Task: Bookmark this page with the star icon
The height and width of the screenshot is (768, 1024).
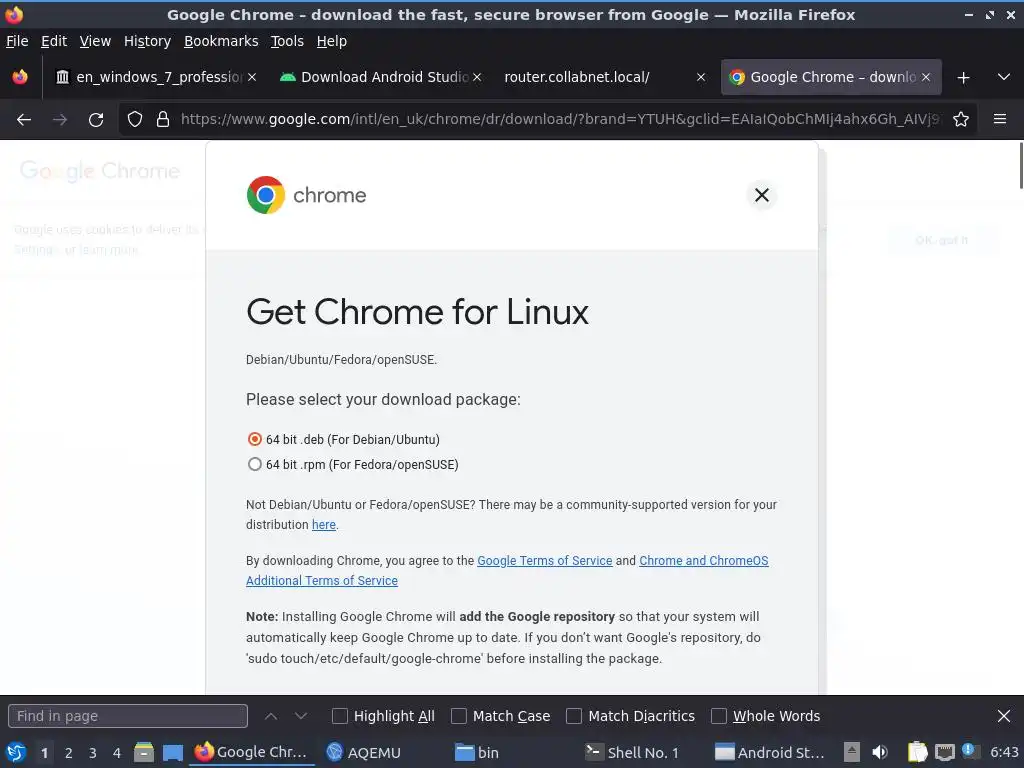Action: click(x=961, y=120)
